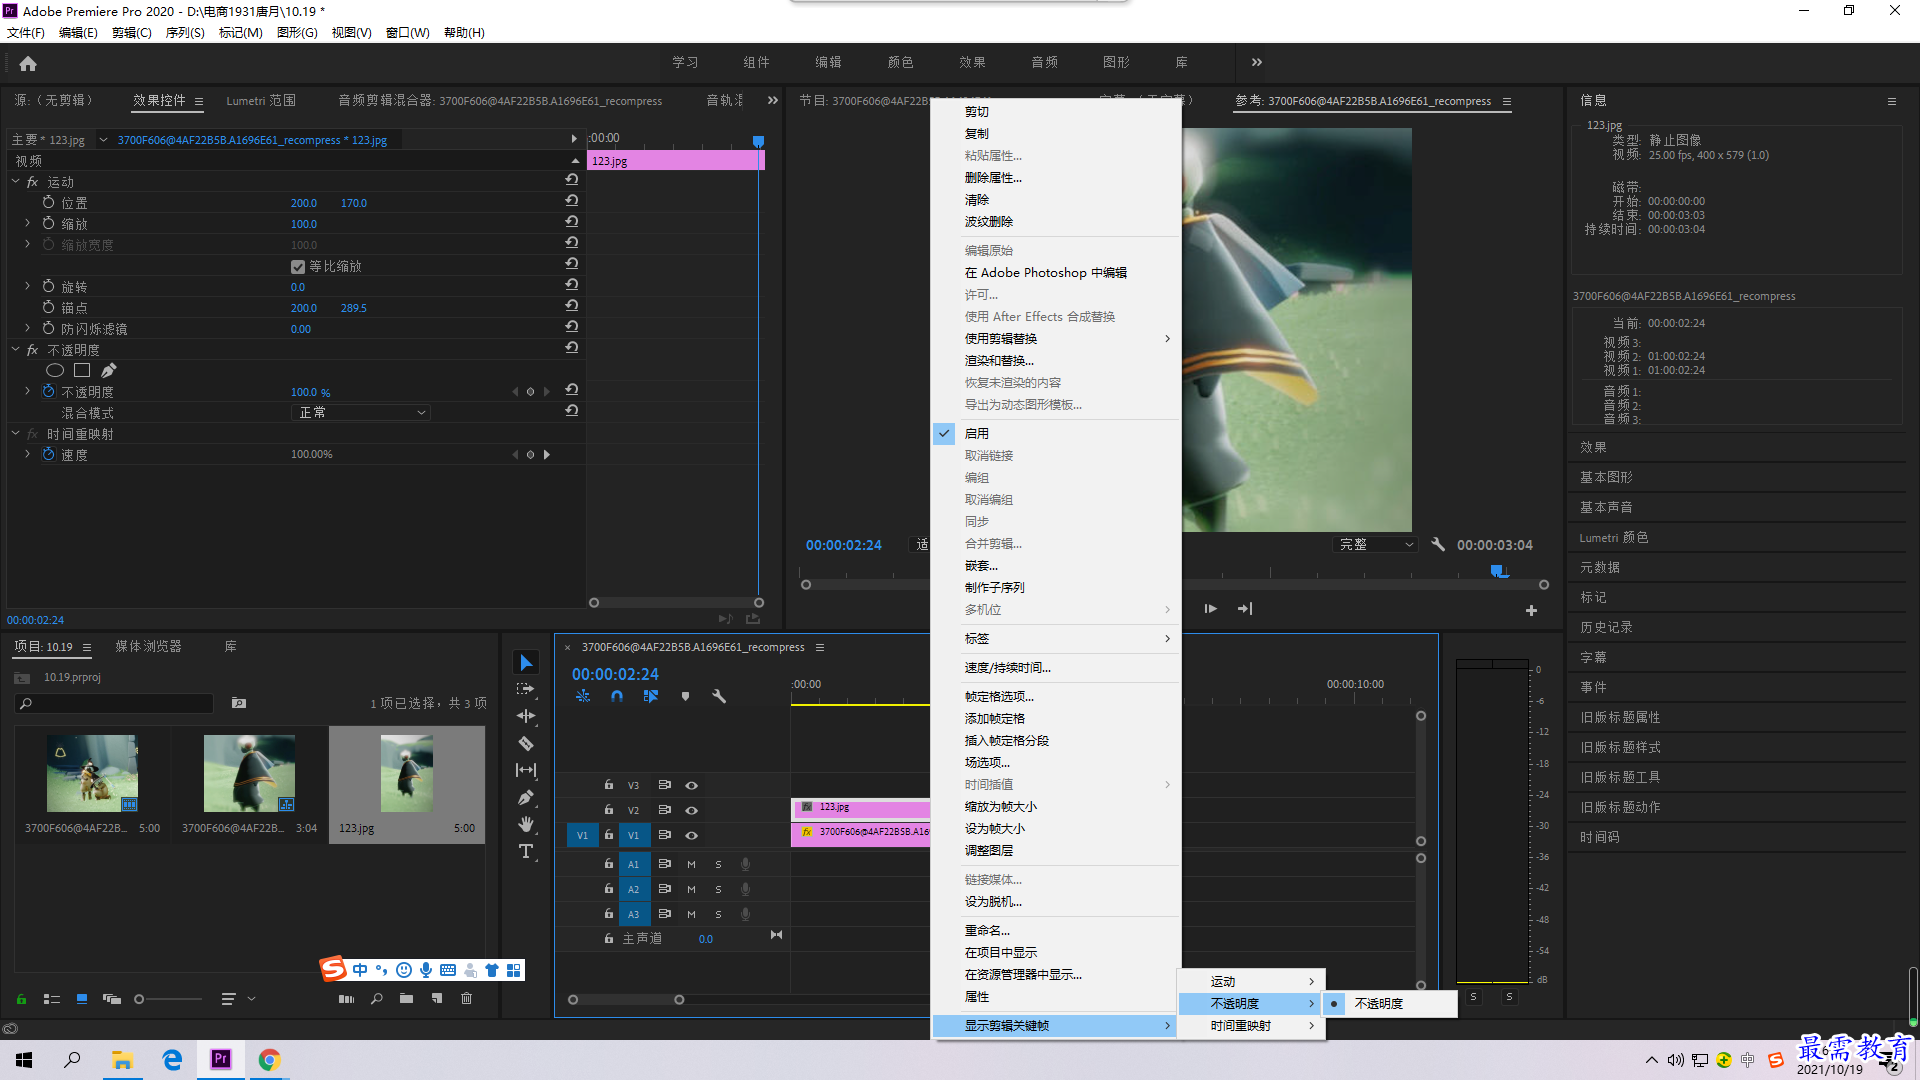Image resolution: width=1920 pixels, height=1080 pixels.
Task: Toggle 不透明度 animation stopwatch
Action: 48,391
